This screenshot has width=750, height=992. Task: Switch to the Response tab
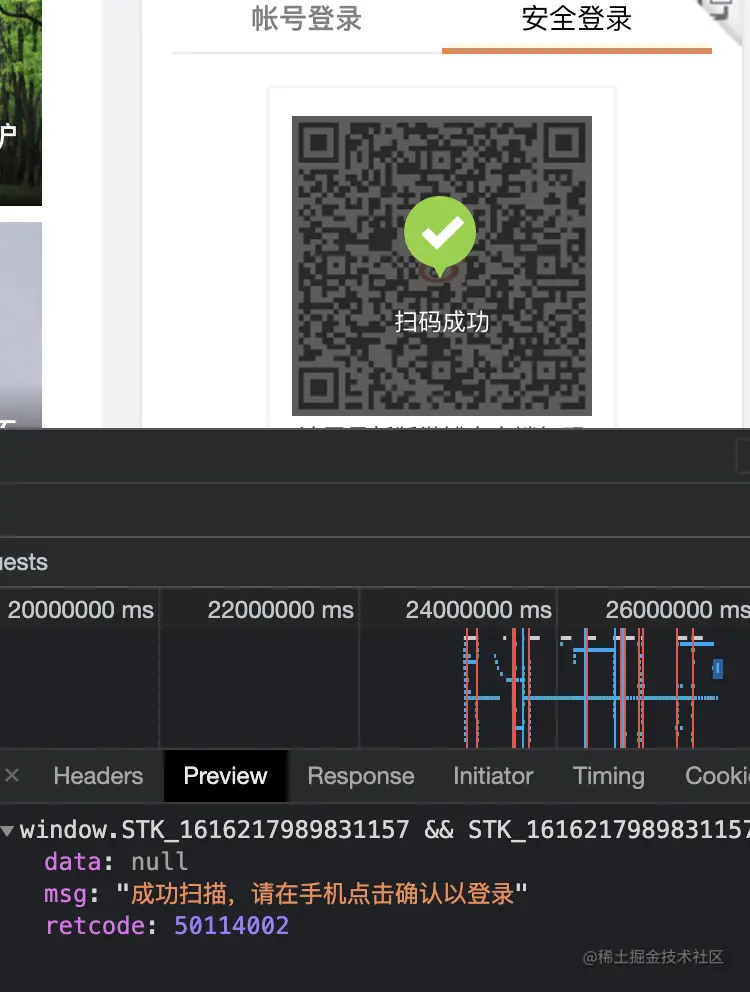click(x=361, y=776)
